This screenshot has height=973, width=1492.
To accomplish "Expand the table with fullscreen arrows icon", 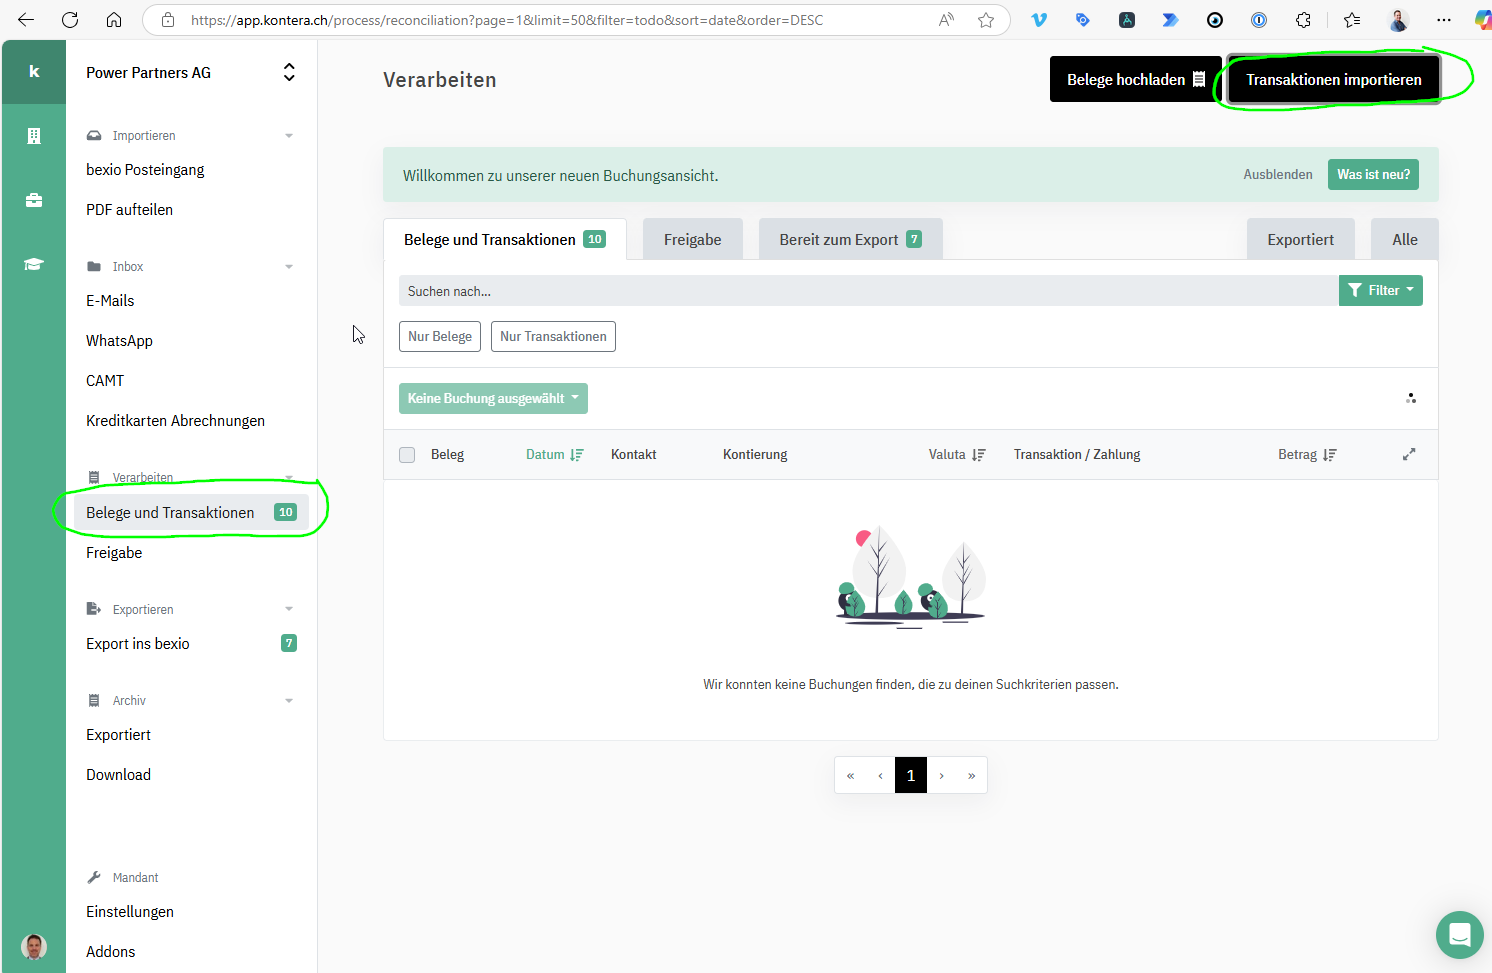I will pos(1409,454).
